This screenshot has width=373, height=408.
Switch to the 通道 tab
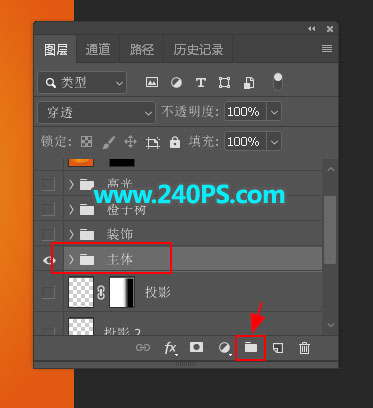coord(98,49)
